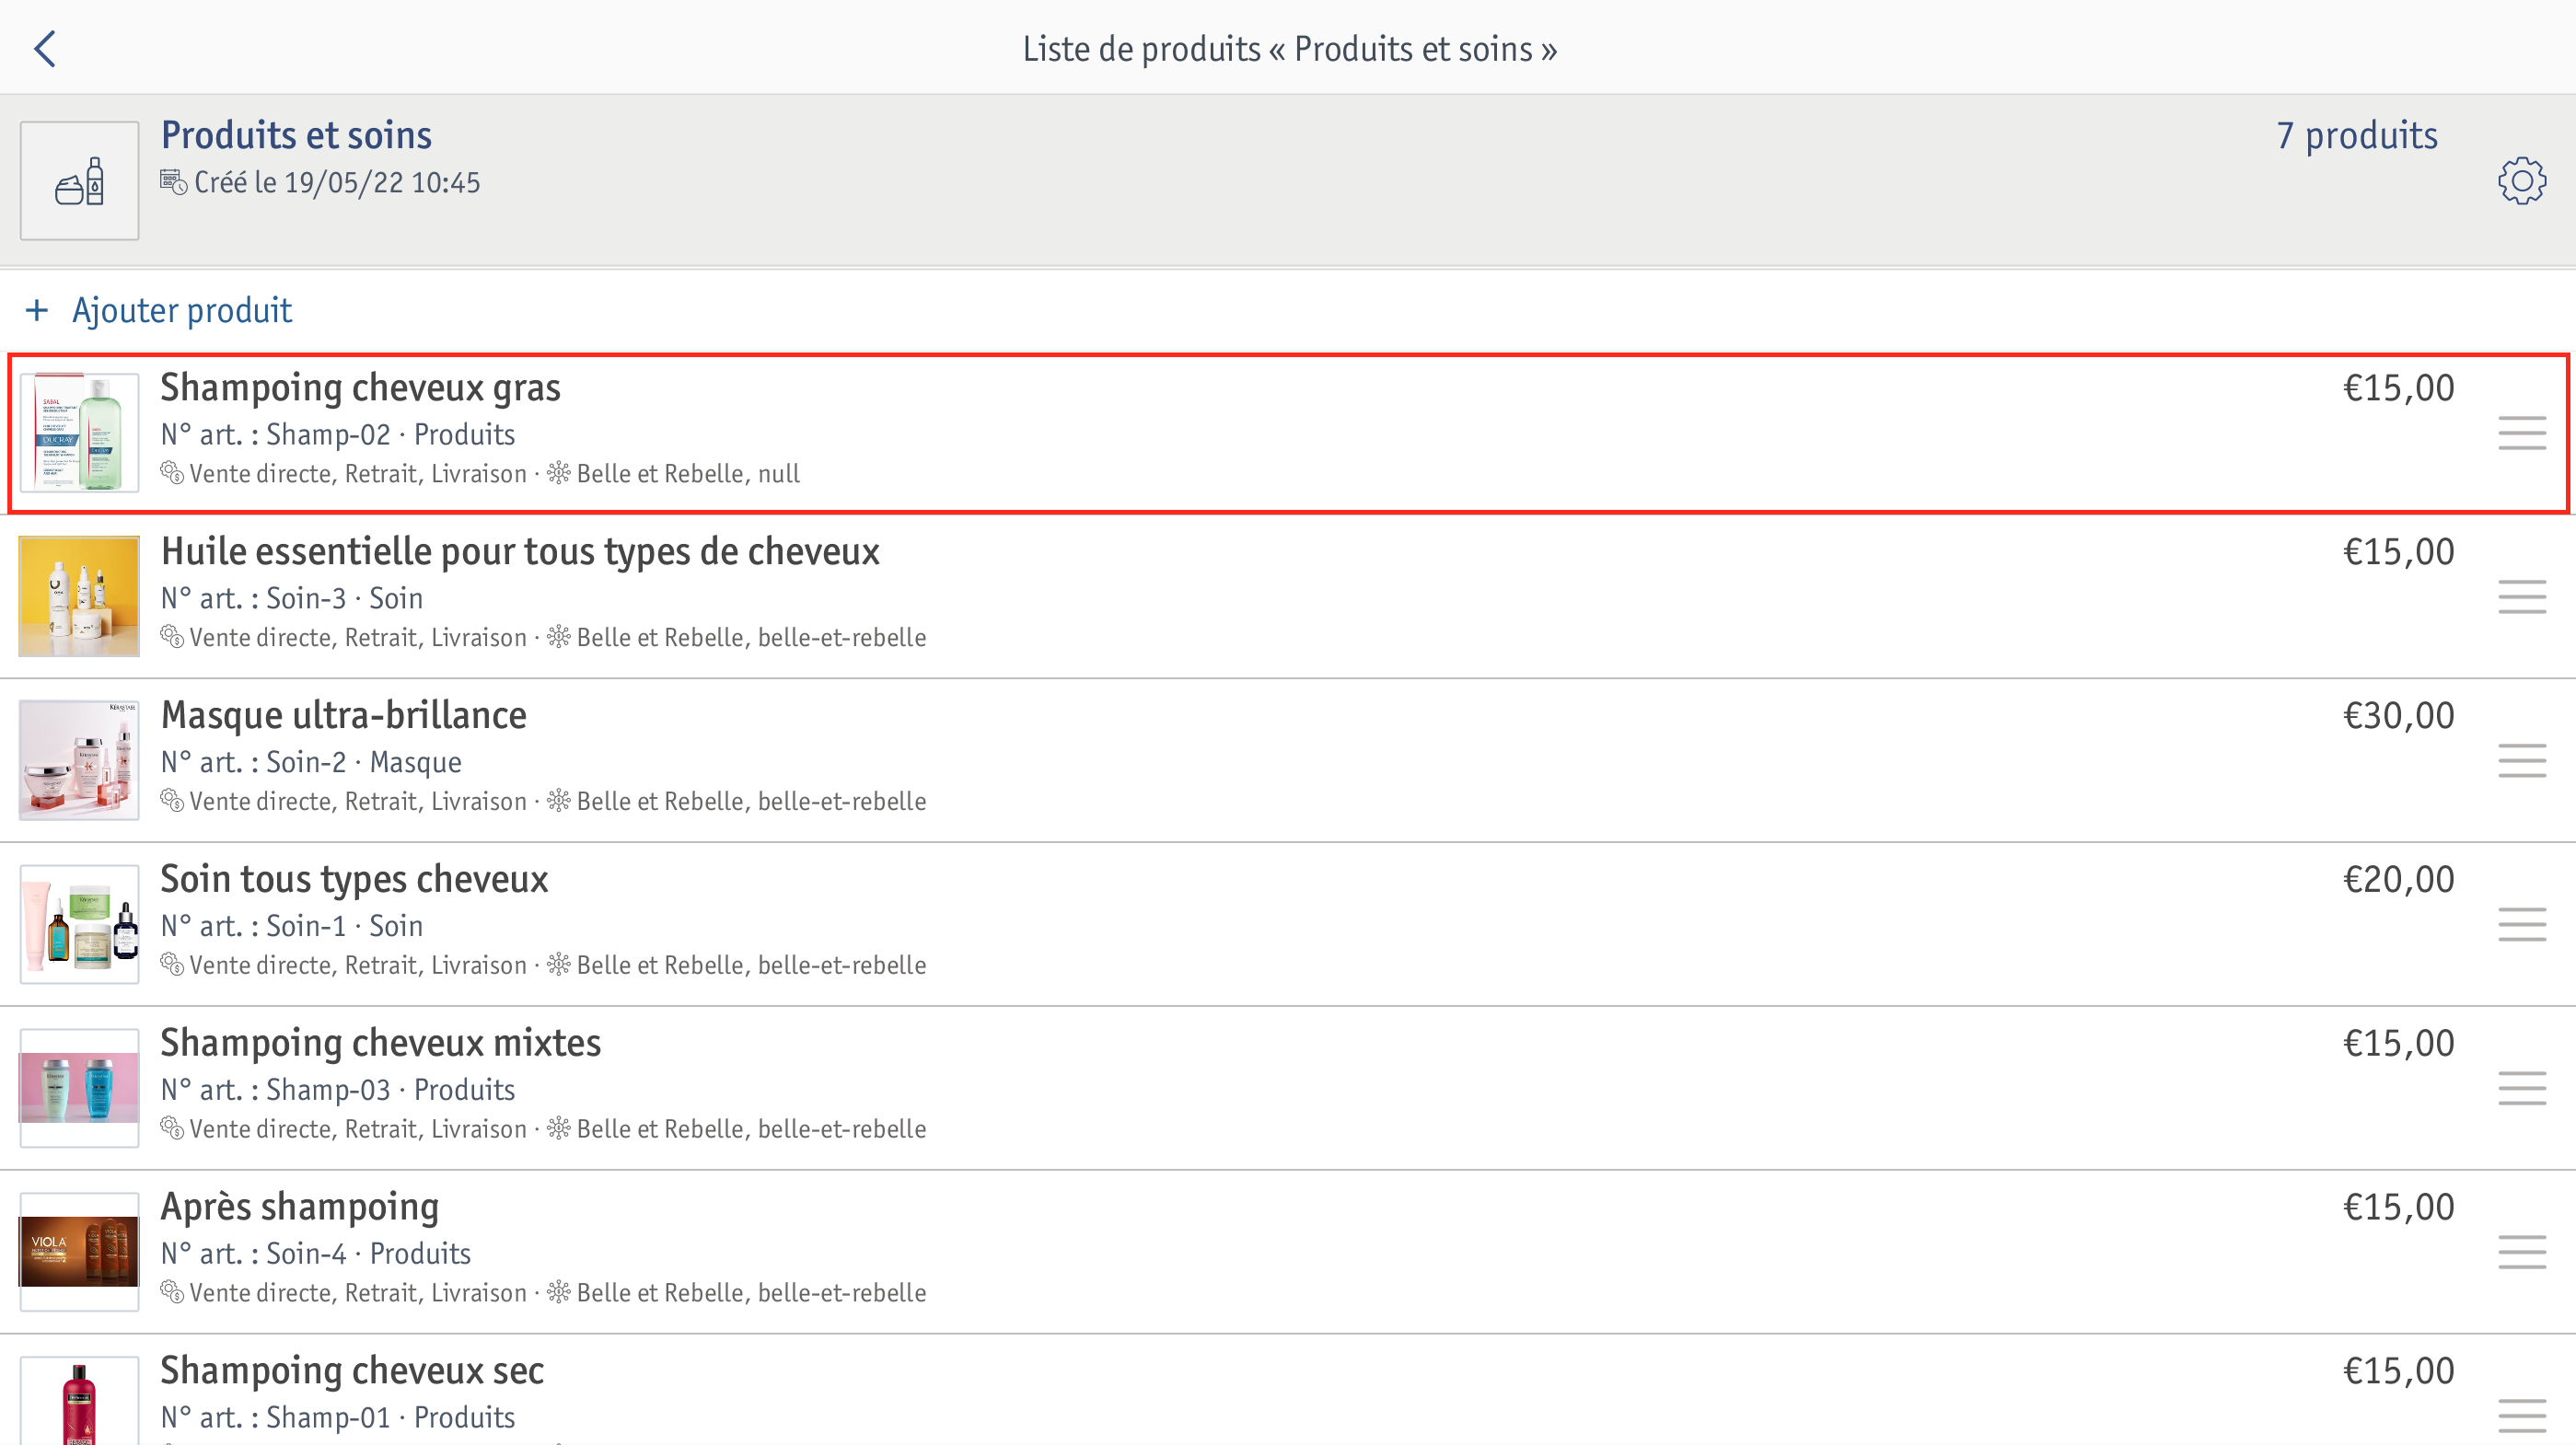This screenshot has height=1445, width=2576.
Task: Open the Produits et soins list title
Action: 296,135
